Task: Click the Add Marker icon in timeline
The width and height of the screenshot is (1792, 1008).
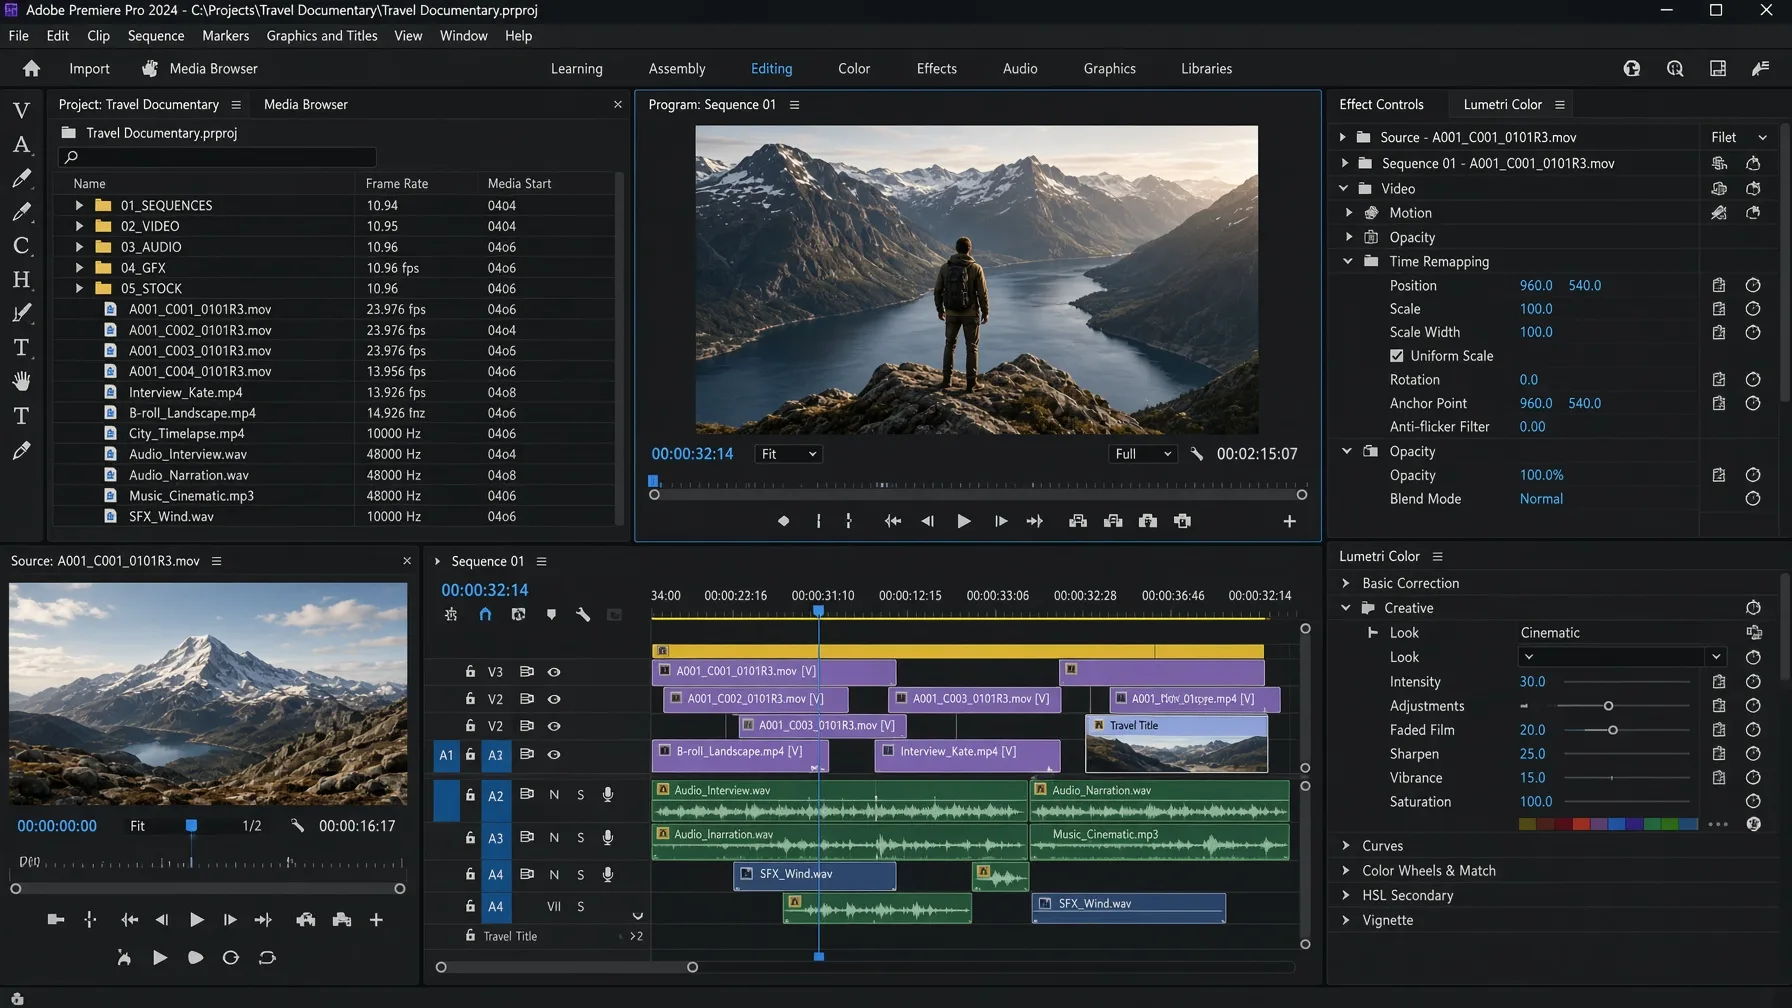Action: (x=551, y=614)
